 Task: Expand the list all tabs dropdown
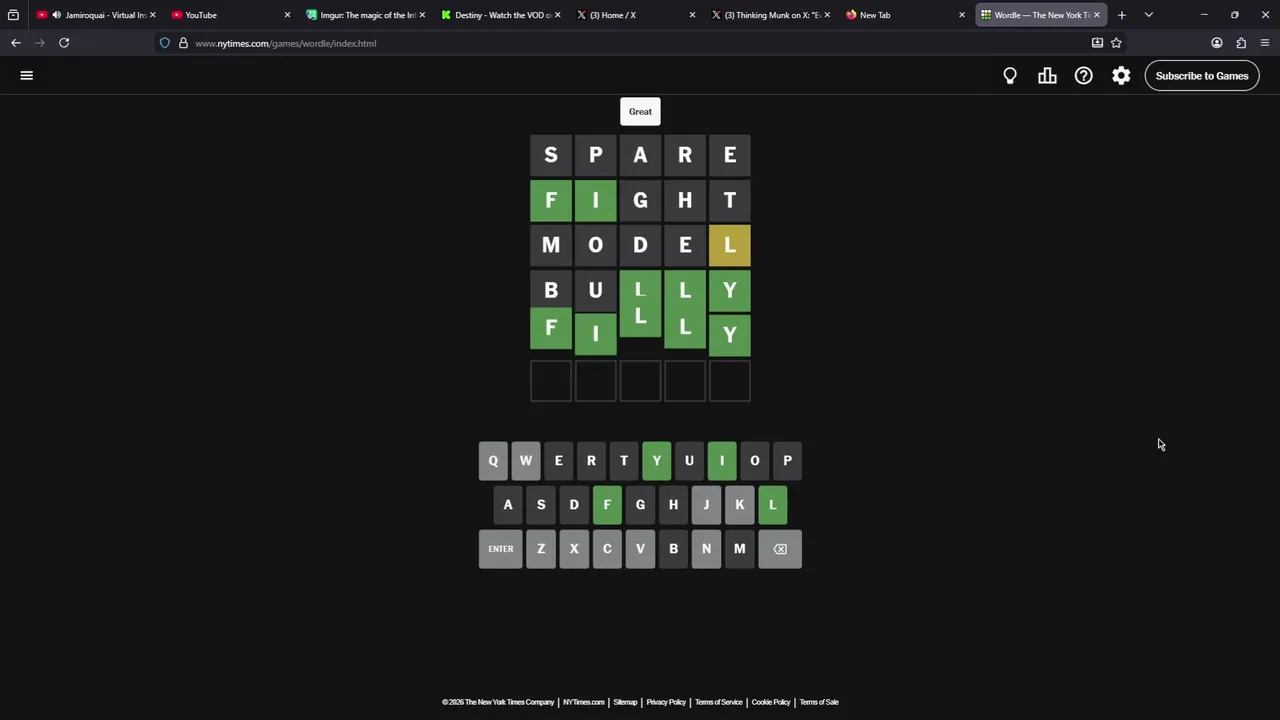point(1149,15)
